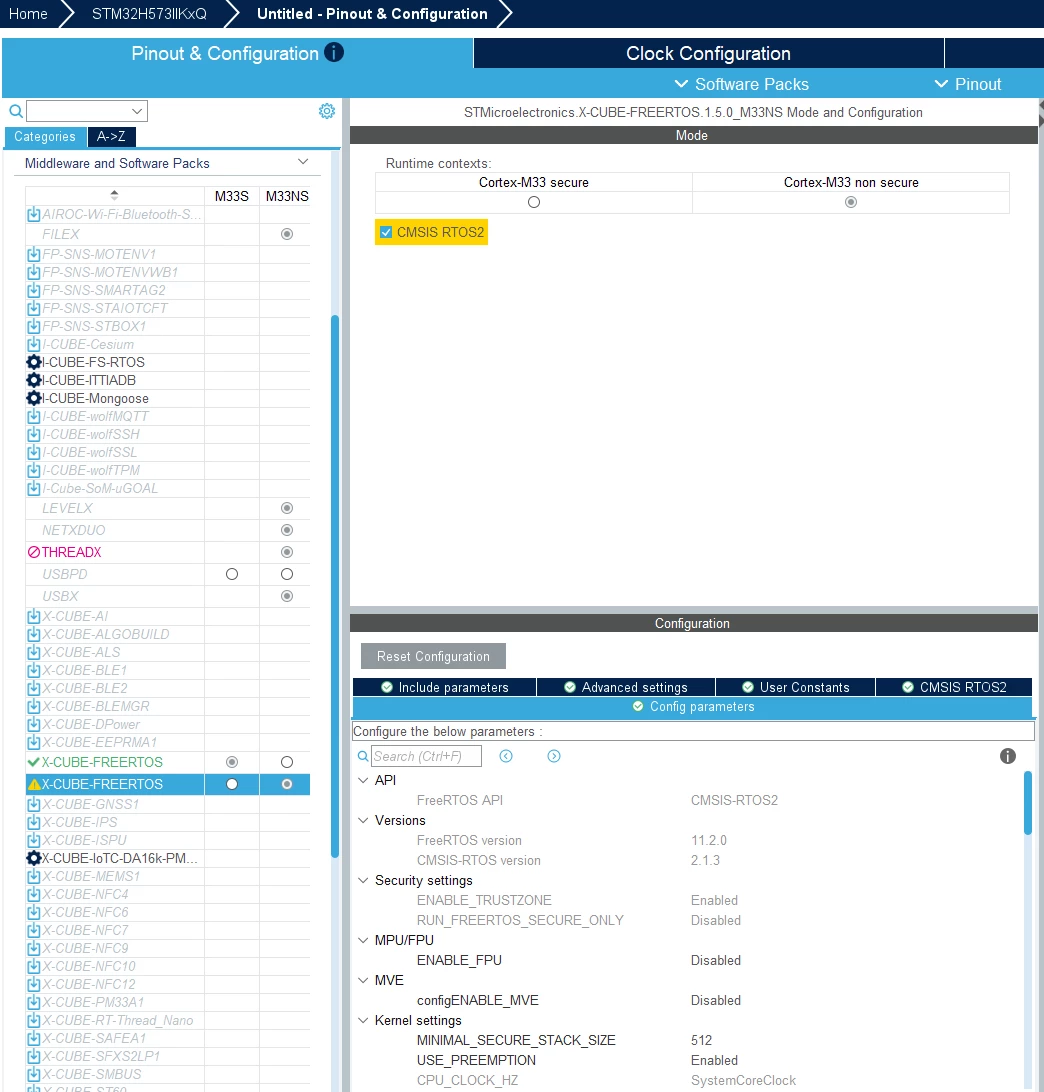The image size is (1044, 1092).
Task: Click the warning icon on selected X-CUBE-FREERTOS row
Action: [x=33, y=784]
